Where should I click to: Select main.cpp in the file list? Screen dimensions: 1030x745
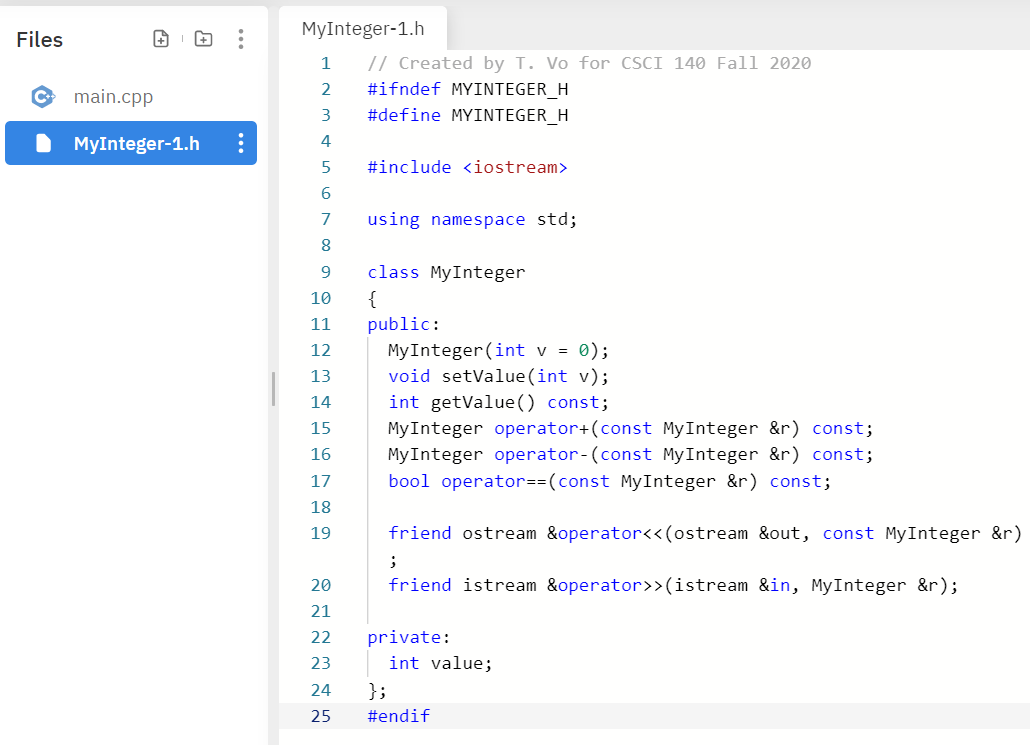pyautogui.click(x=113, y=96)
